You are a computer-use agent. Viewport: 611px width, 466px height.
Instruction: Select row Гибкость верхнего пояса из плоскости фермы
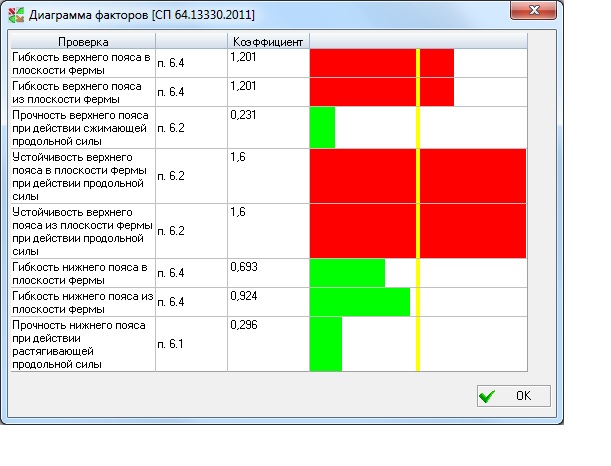pyautogui.click(x=82, y=92)
